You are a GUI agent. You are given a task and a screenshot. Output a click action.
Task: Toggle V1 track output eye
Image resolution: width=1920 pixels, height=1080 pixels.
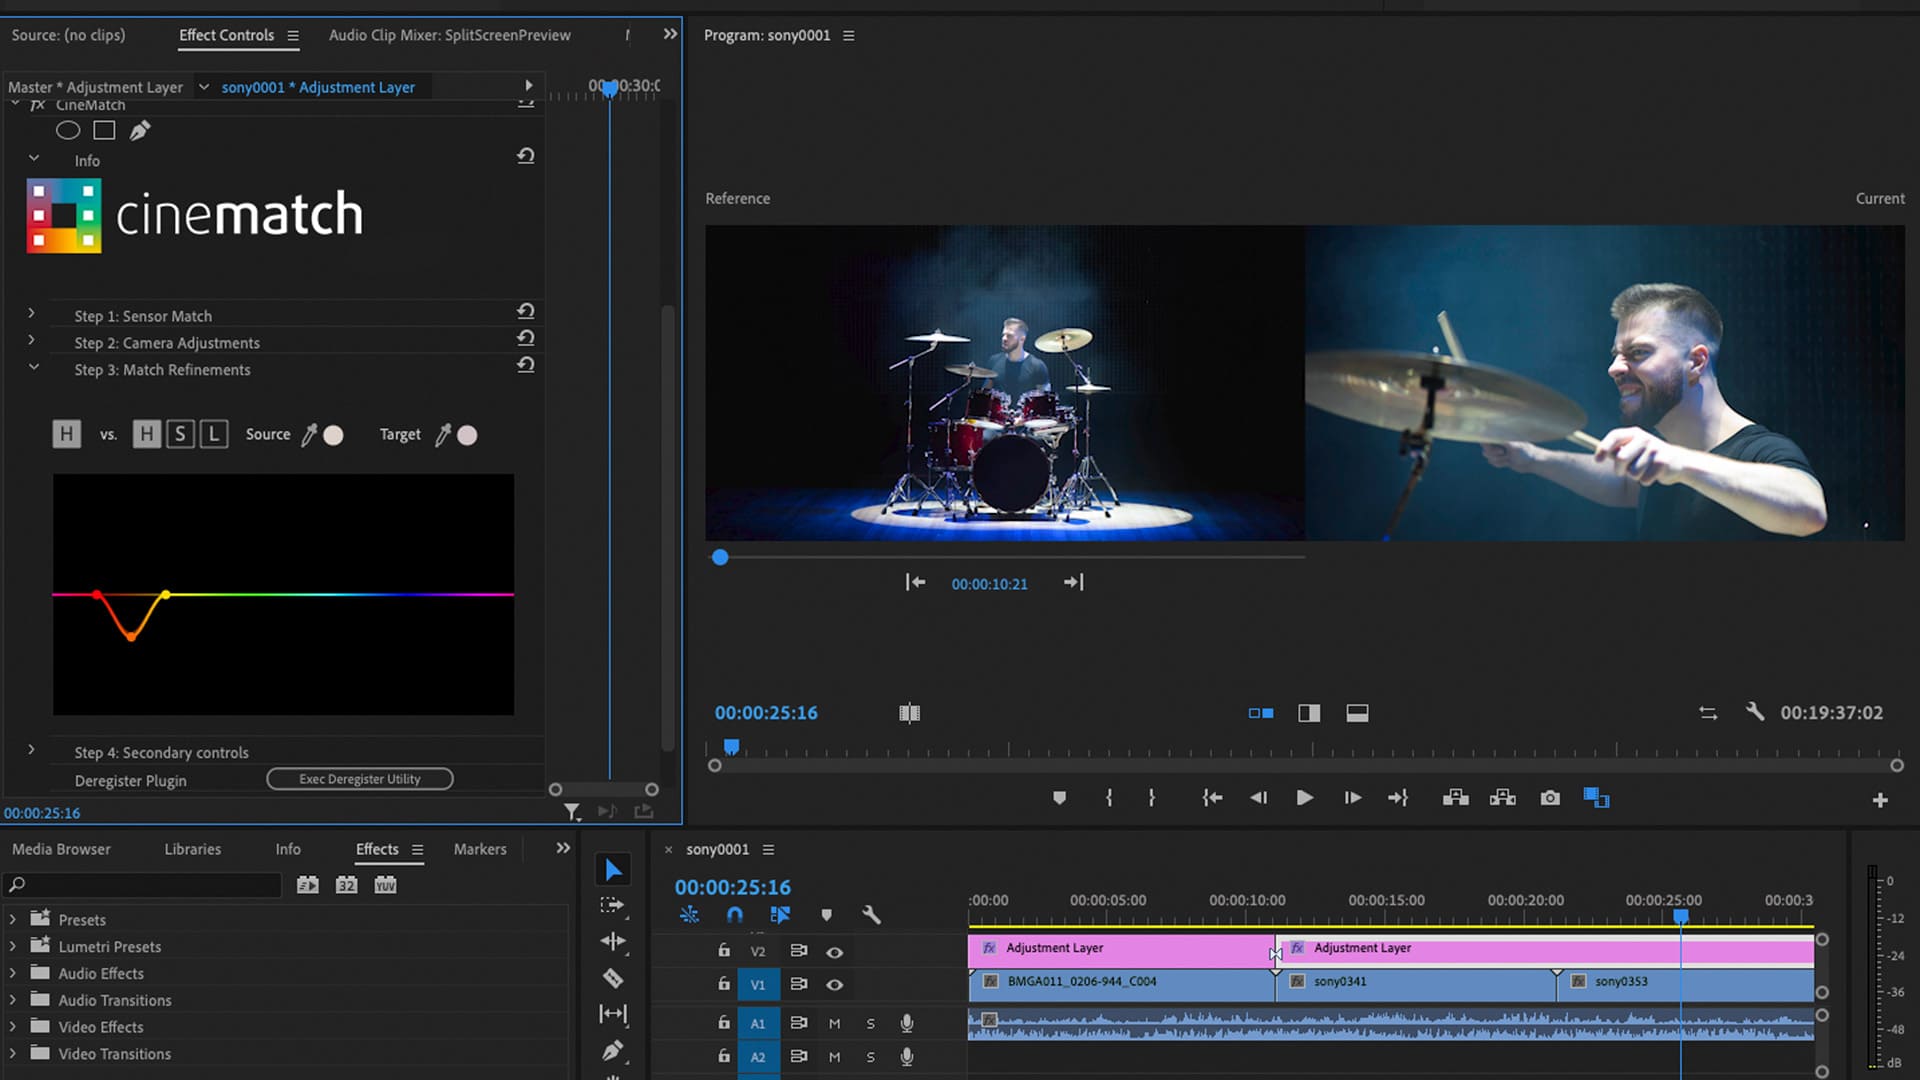pyautogui.click(x=834, y=985)
